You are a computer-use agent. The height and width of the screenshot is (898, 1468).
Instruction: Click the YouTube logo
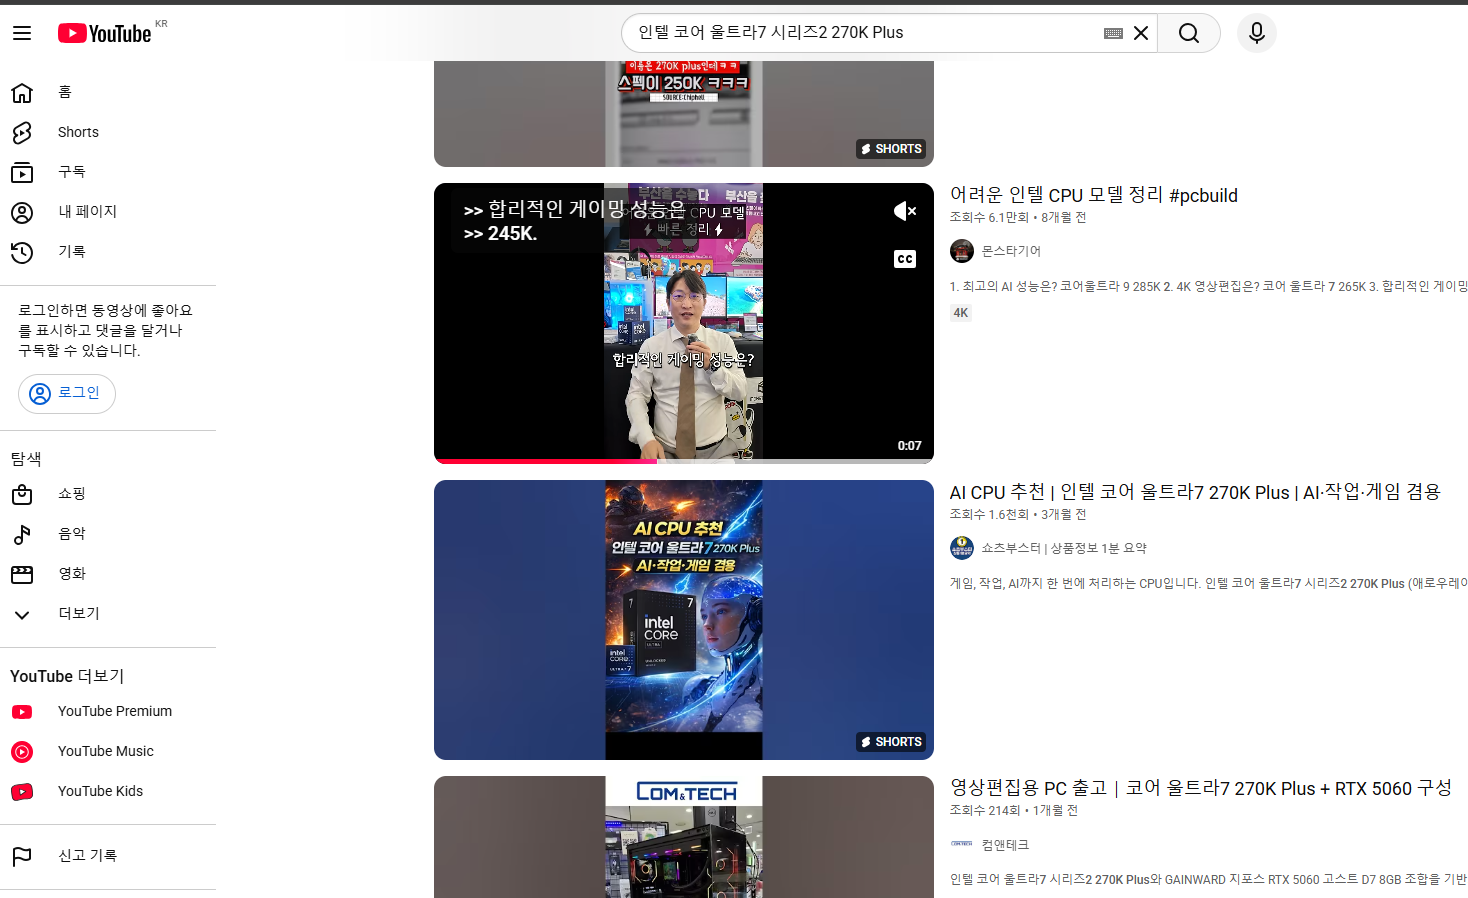104,33
